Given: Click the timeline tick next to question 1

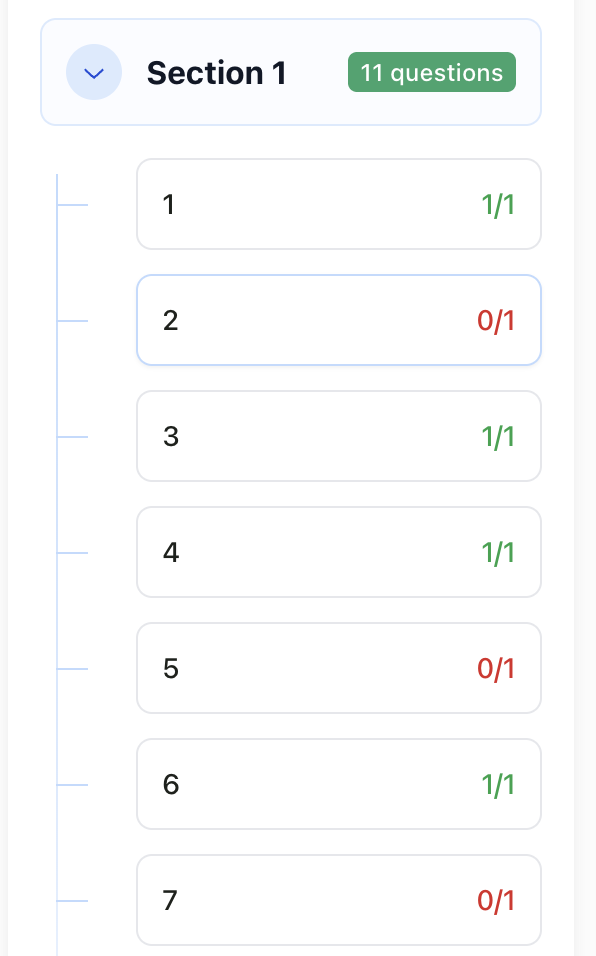Looking at the screenshot, I should click(70, 204).
